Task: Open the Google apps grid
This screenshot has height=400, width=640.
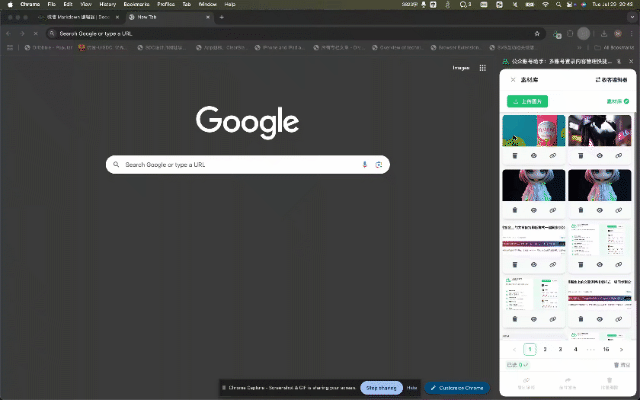Action: (482, 68)
